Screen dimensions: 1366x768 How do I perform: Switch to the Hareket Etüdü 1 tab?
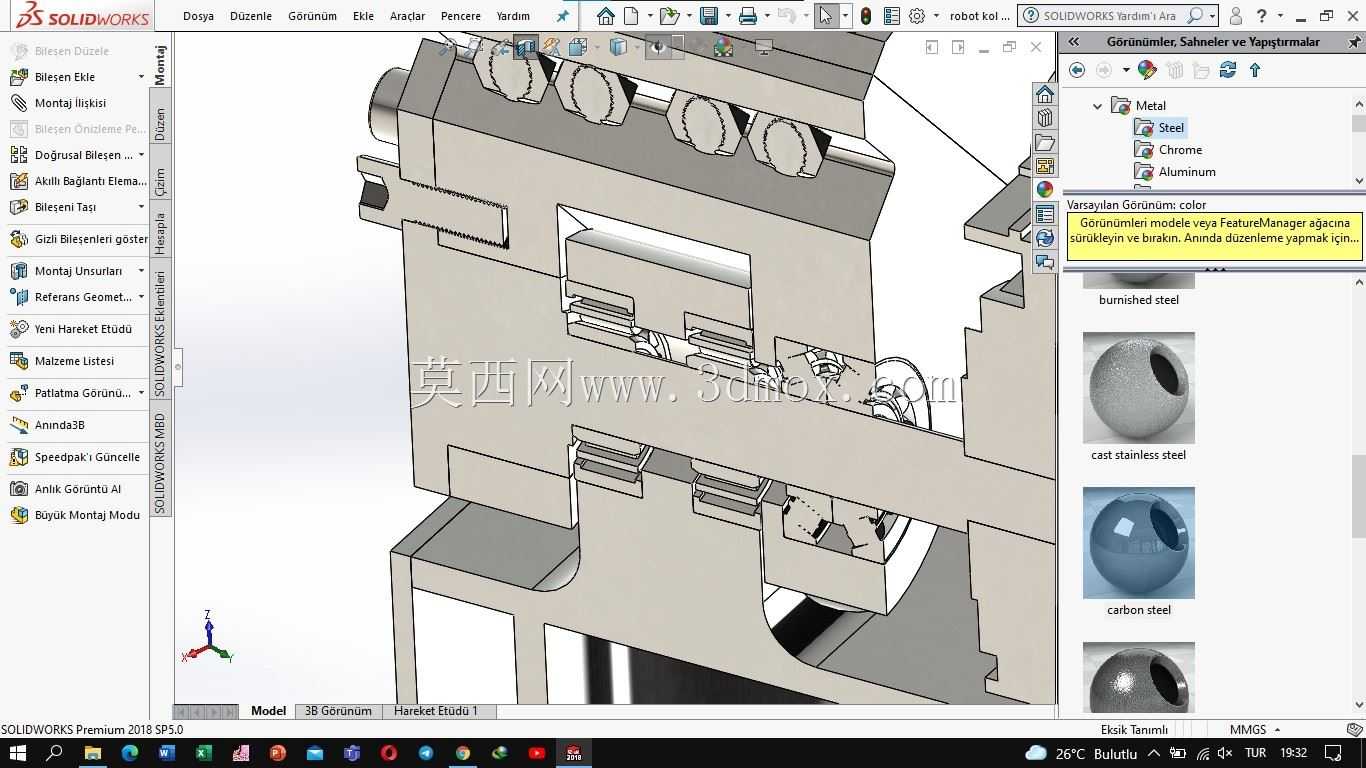pyautogui.click(x=436, y=711)
